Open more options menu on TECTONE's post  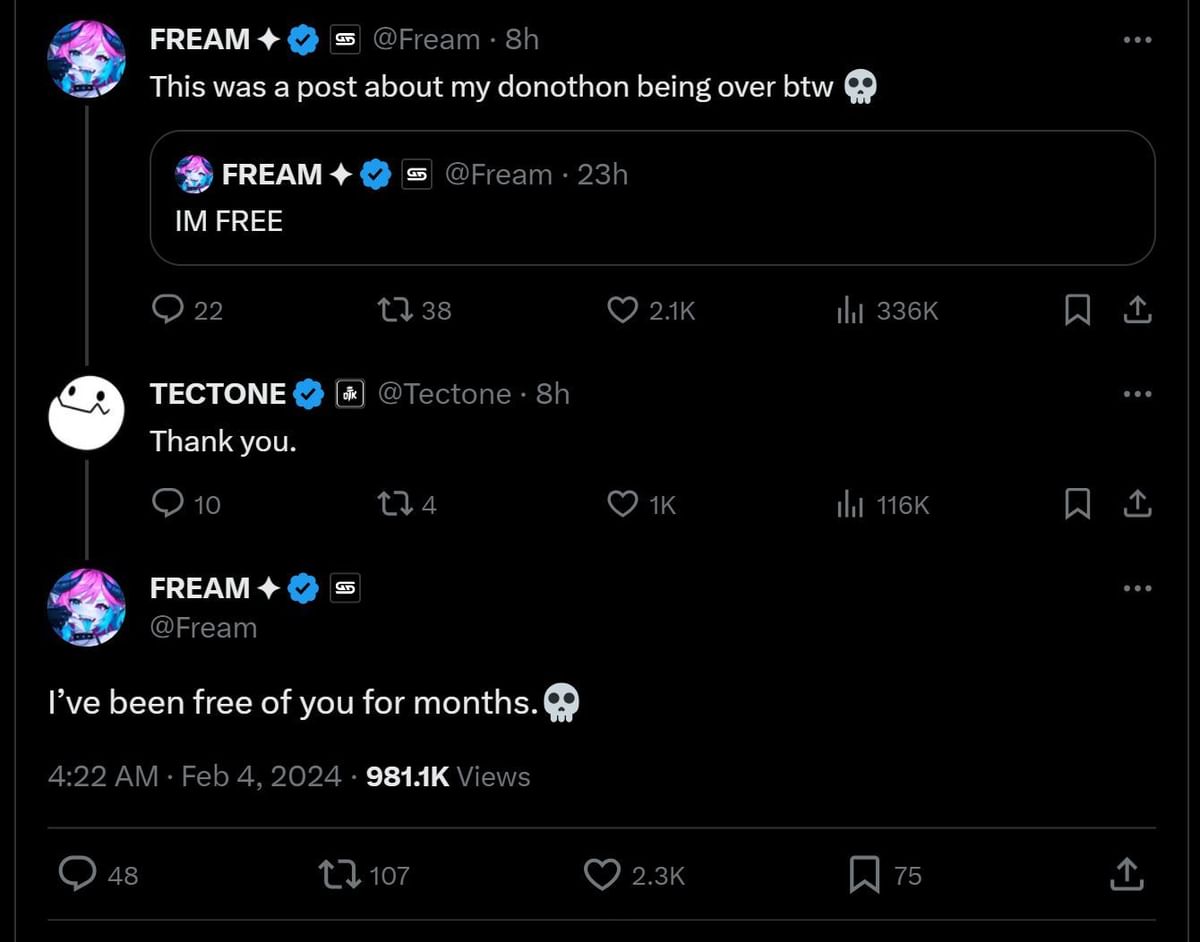point(1137,394)
